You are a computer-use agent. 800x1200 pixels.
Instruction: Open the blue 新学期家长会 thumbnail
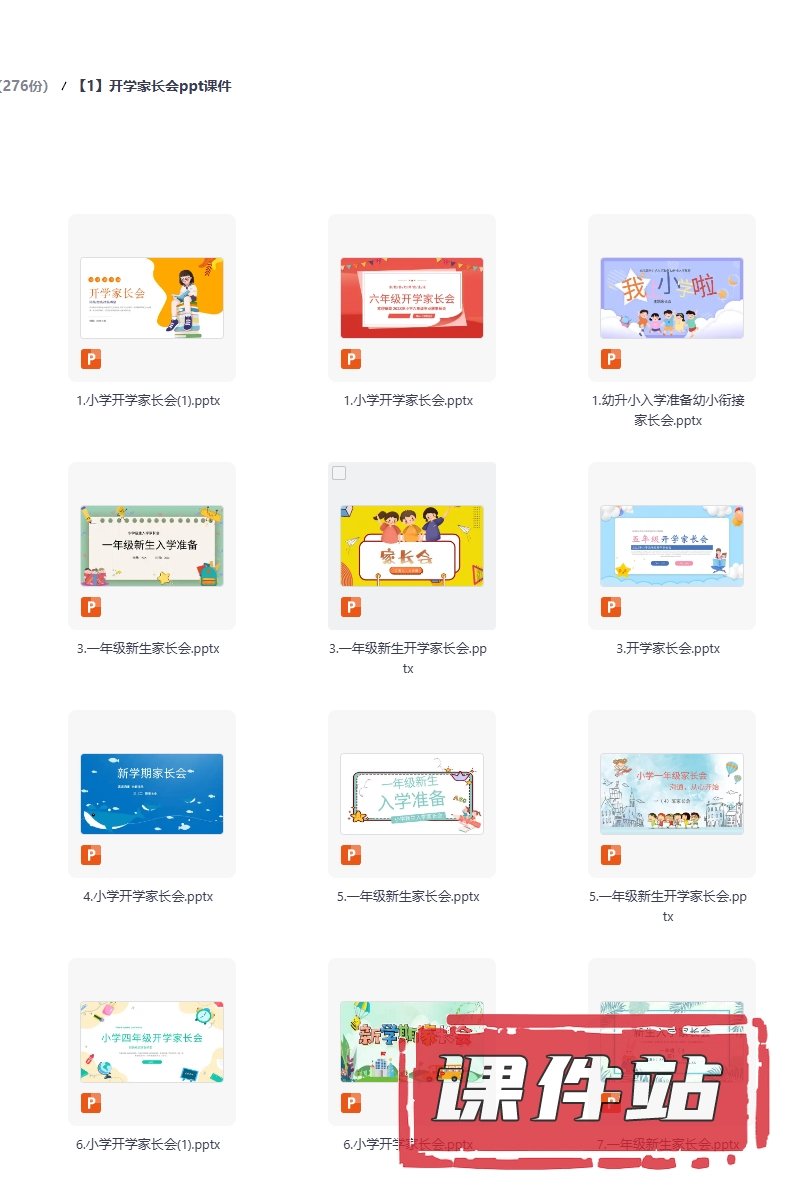[x=152, y=794]
